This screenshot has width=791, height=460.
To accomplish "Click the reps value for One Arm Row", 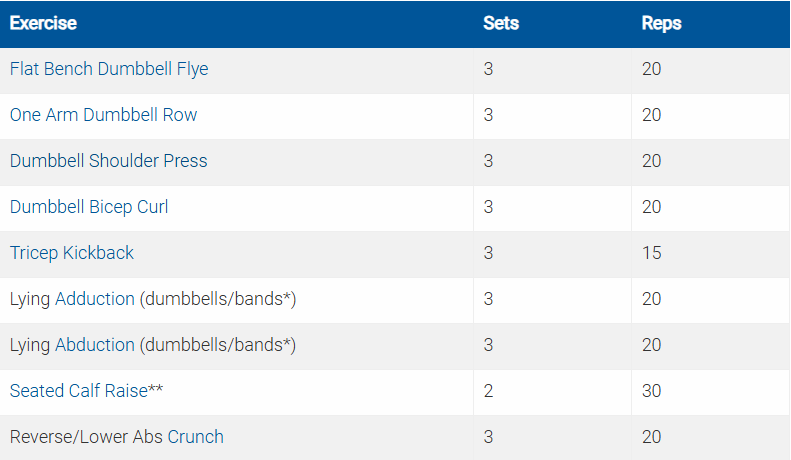I will [651, 115].
